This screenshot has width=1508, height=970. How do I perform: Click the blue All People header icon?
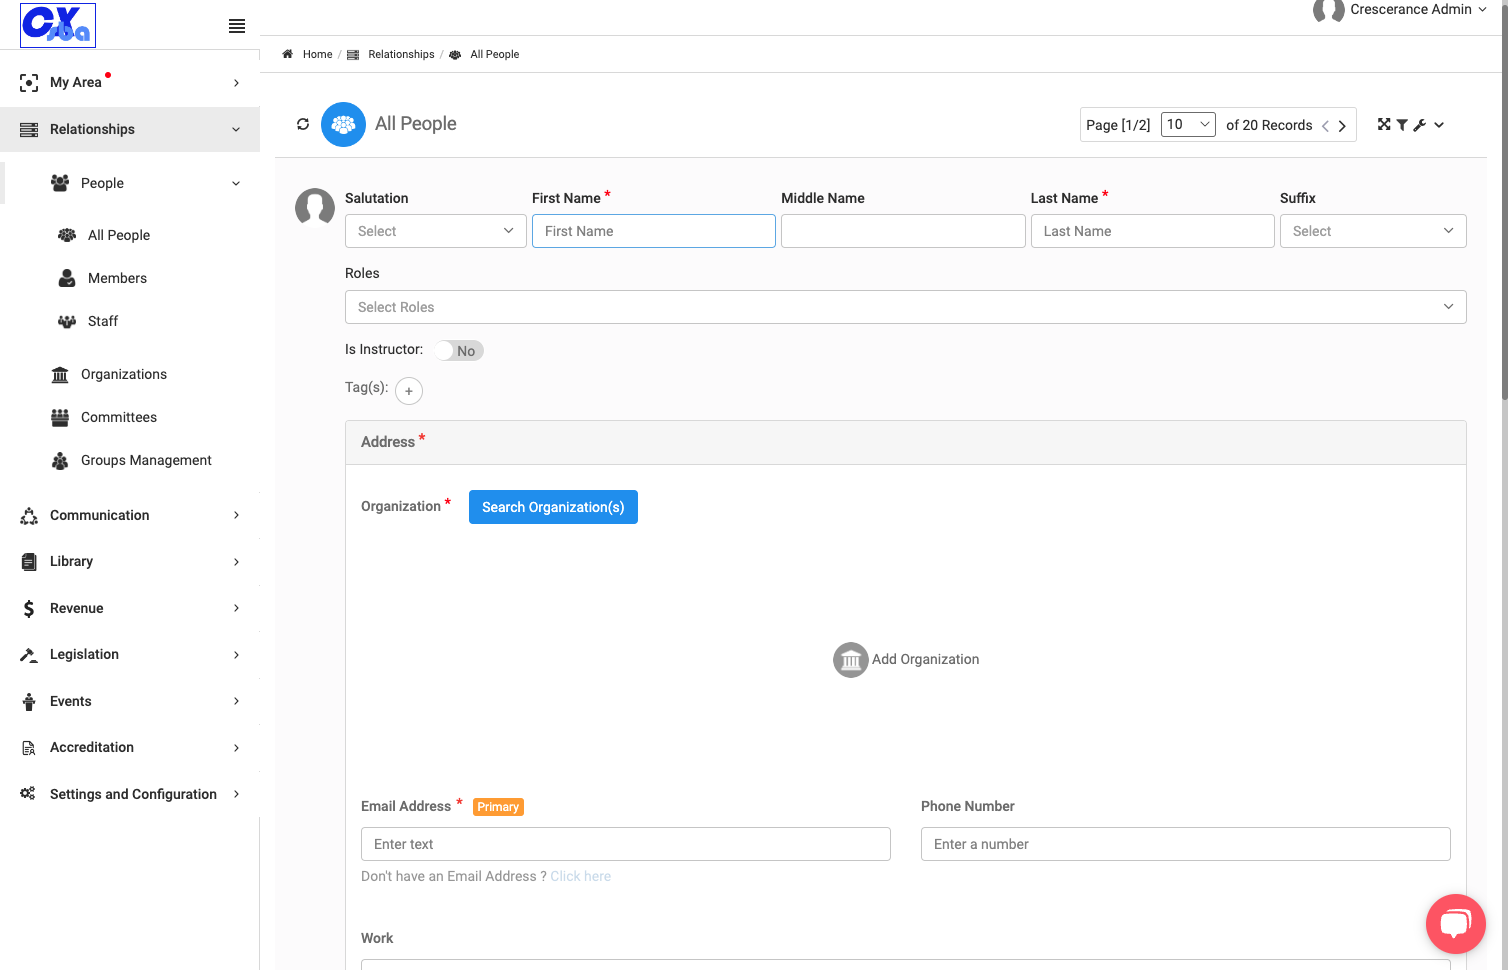pyautogui.click(x=343, y=125)
